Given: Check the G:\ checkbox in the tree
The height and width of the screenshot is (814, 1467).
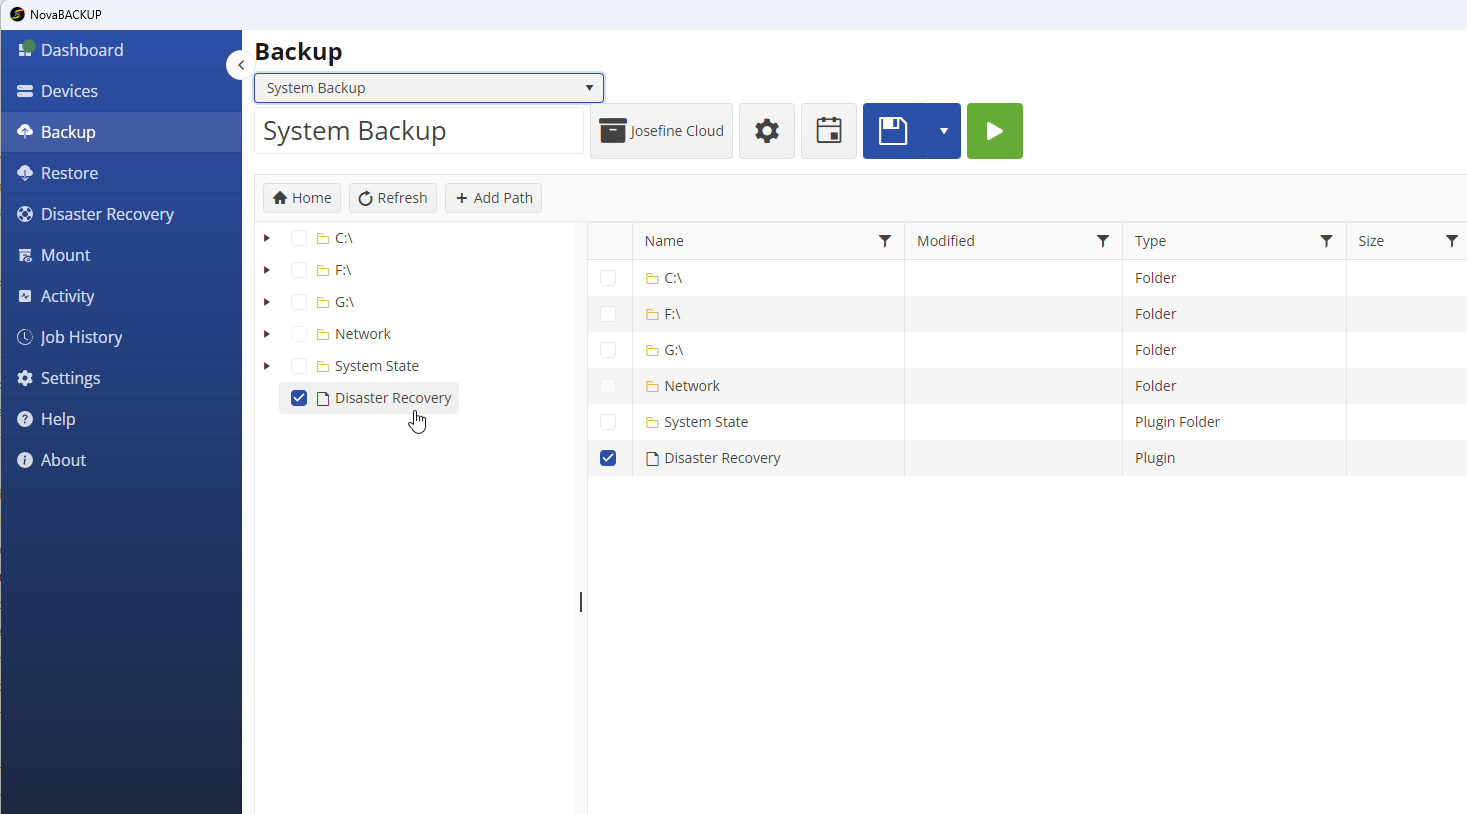Looking at the screenshot, I should tap(299, 302).
